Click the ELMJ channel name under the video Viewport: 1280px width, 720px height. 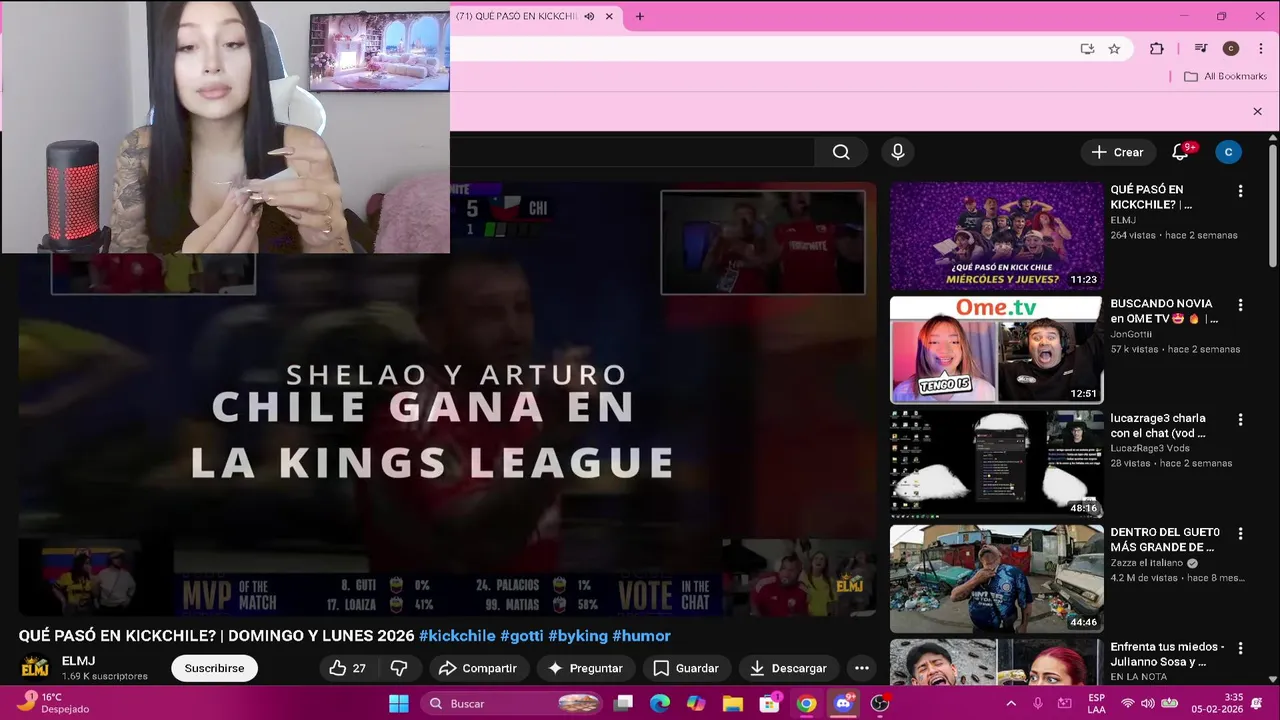78,661
